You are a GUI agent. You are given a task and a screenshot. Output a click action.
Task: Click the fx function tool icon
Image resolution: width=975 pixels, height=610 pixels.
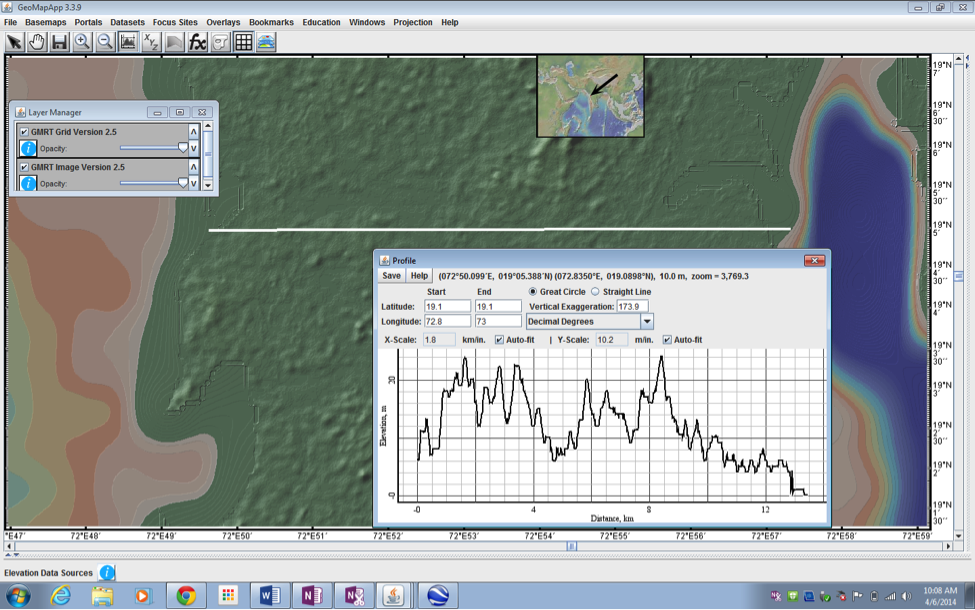197,42
